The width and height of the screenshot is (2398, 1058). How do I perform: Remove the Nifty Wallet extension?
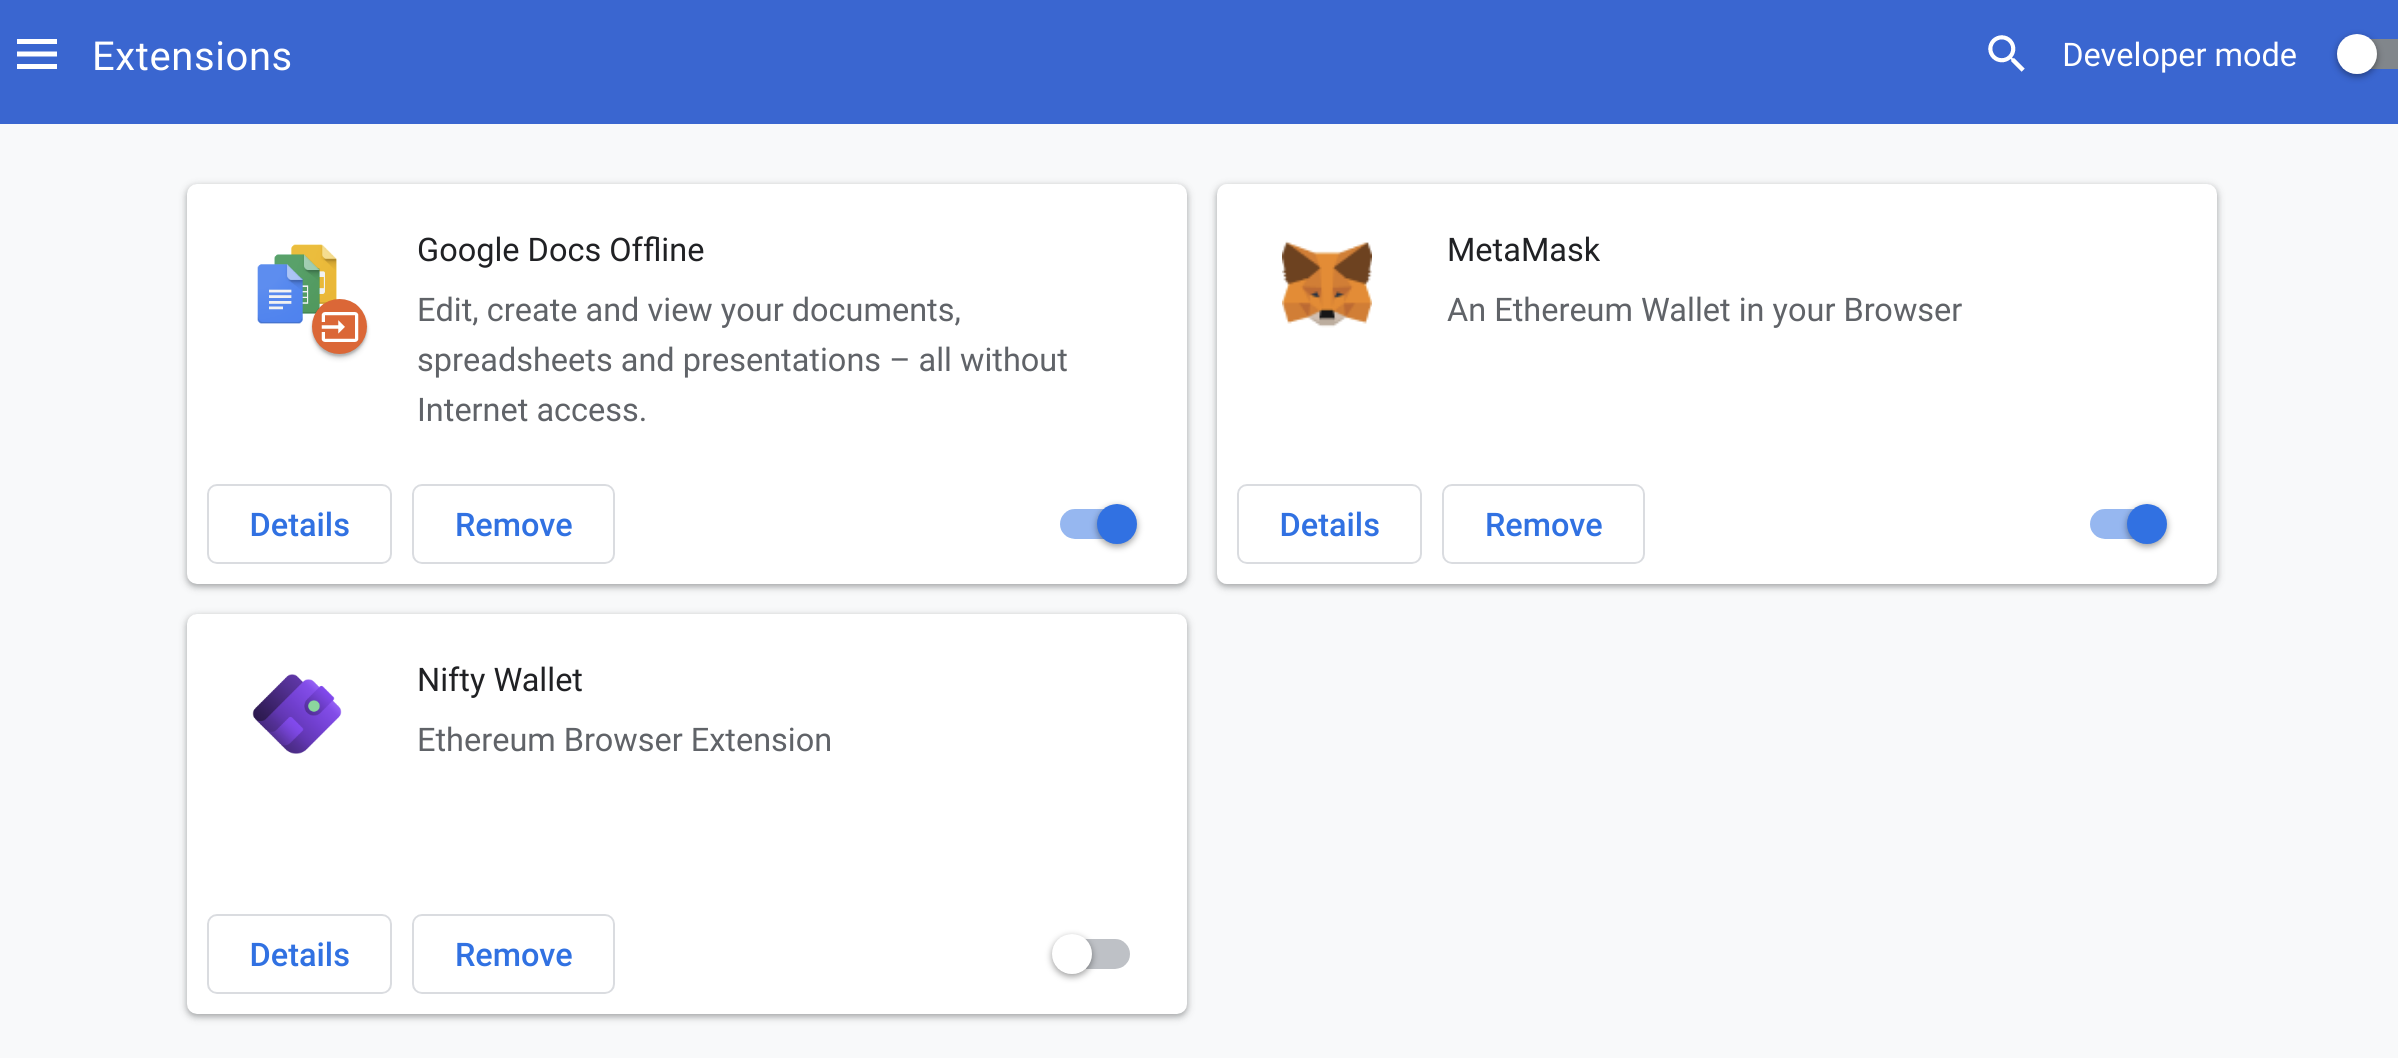pos(513,954)
